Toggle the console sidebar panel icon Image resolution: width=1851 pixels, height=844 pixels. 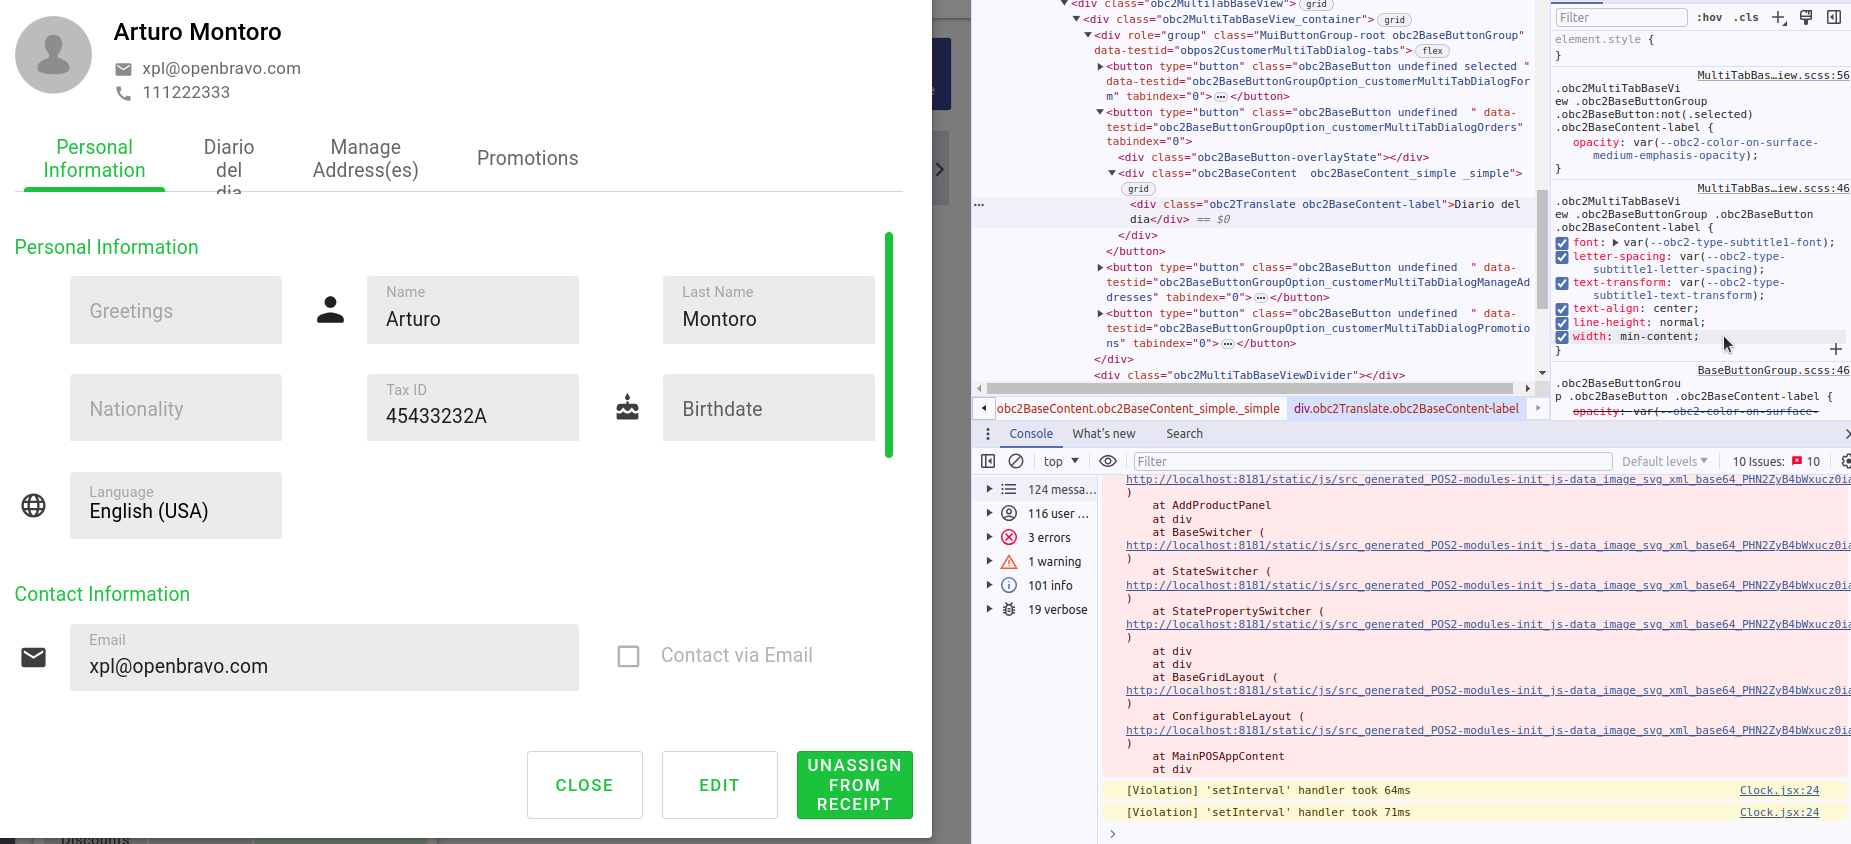point(988,461)
